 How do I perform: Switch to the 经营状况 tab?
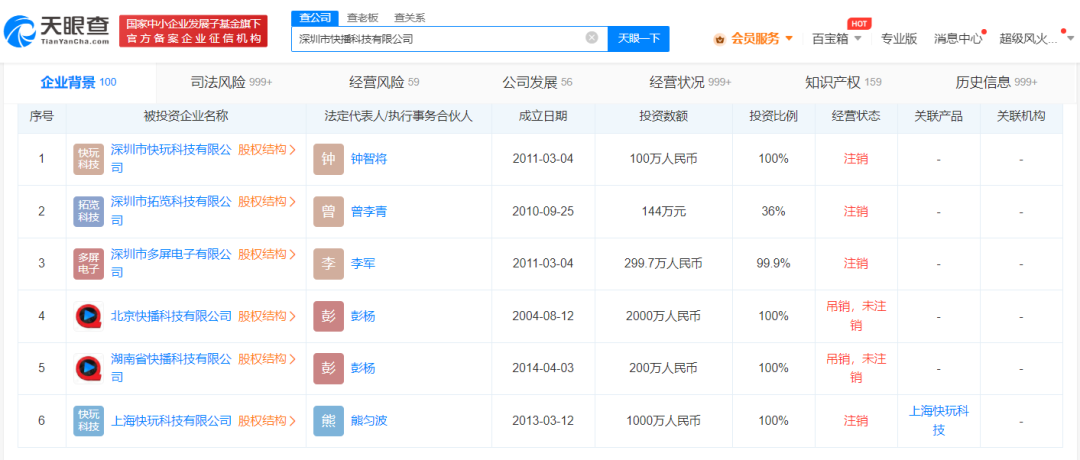pos(689,83)
